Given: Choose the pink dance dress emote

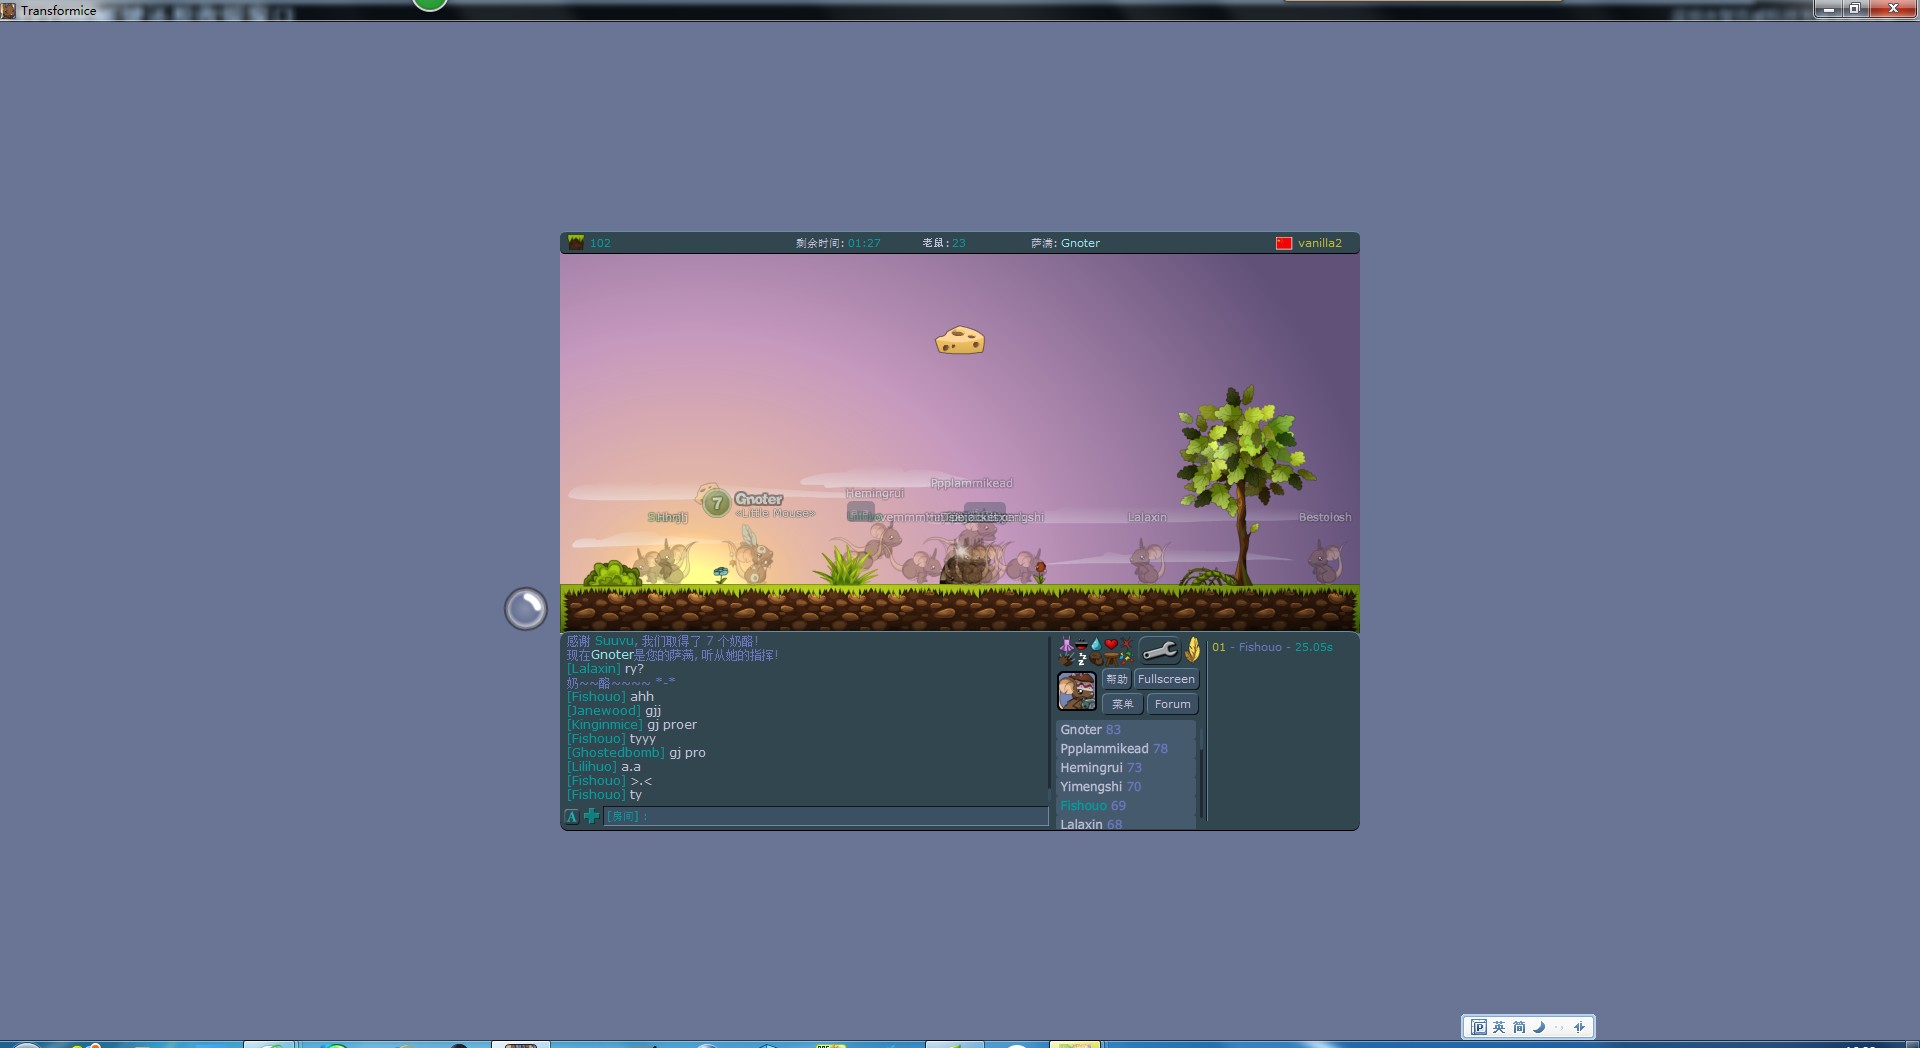Looking at the screenshot, I should [x=1066, y=644].
